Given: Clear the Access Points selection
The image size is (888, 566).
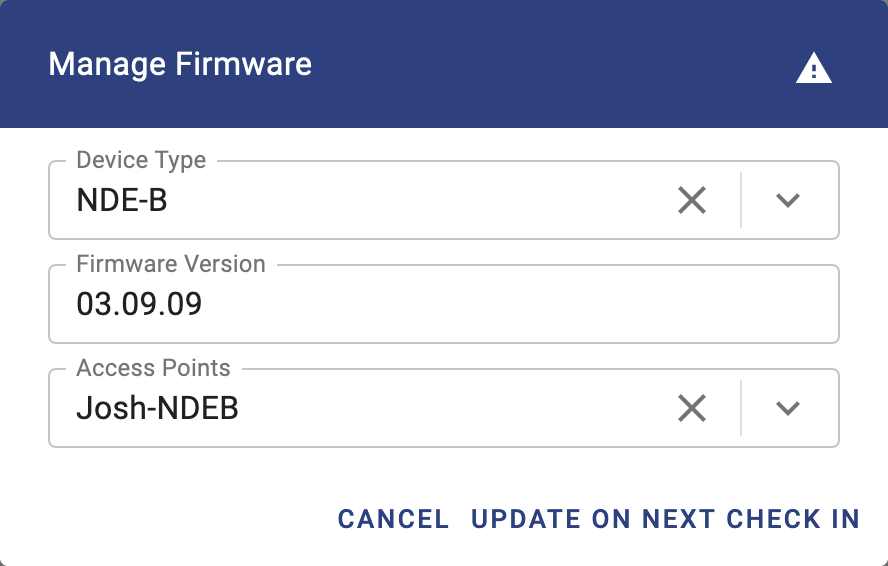Looking at the screenshot, I should [692, 408].
